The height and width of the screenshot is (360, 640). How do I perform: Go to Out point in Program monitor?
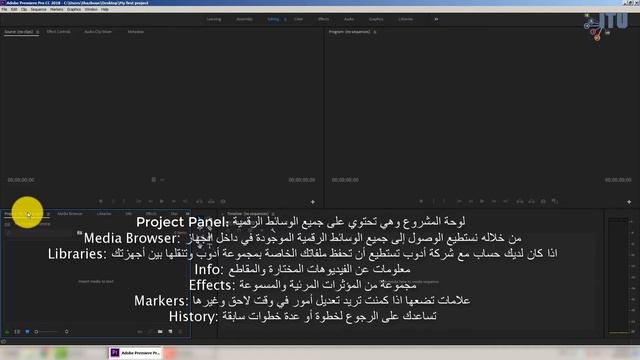click(x=506, y=201)
